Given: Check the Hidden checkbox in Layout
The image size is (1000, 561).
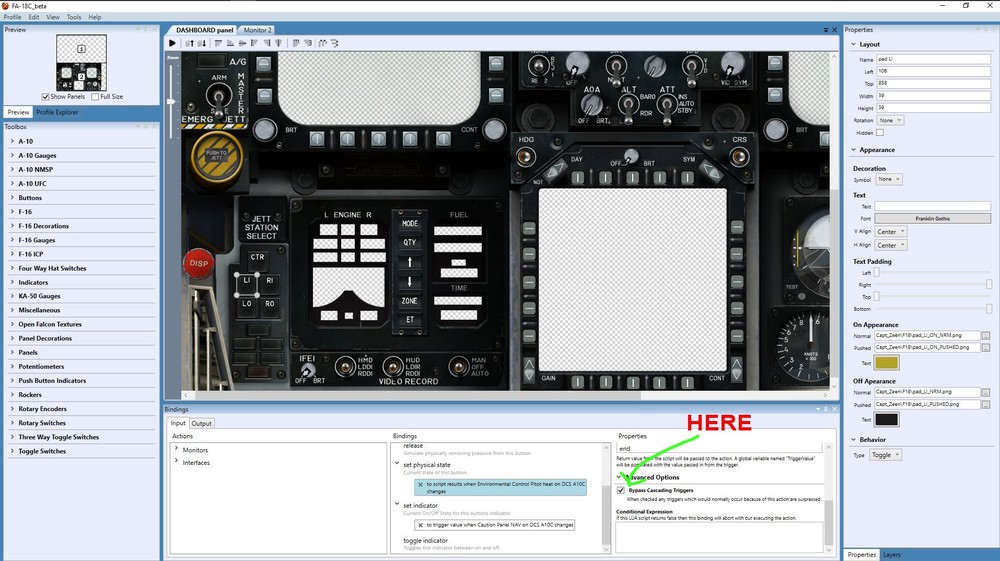Looking at the screenshot, I should 880,133.
